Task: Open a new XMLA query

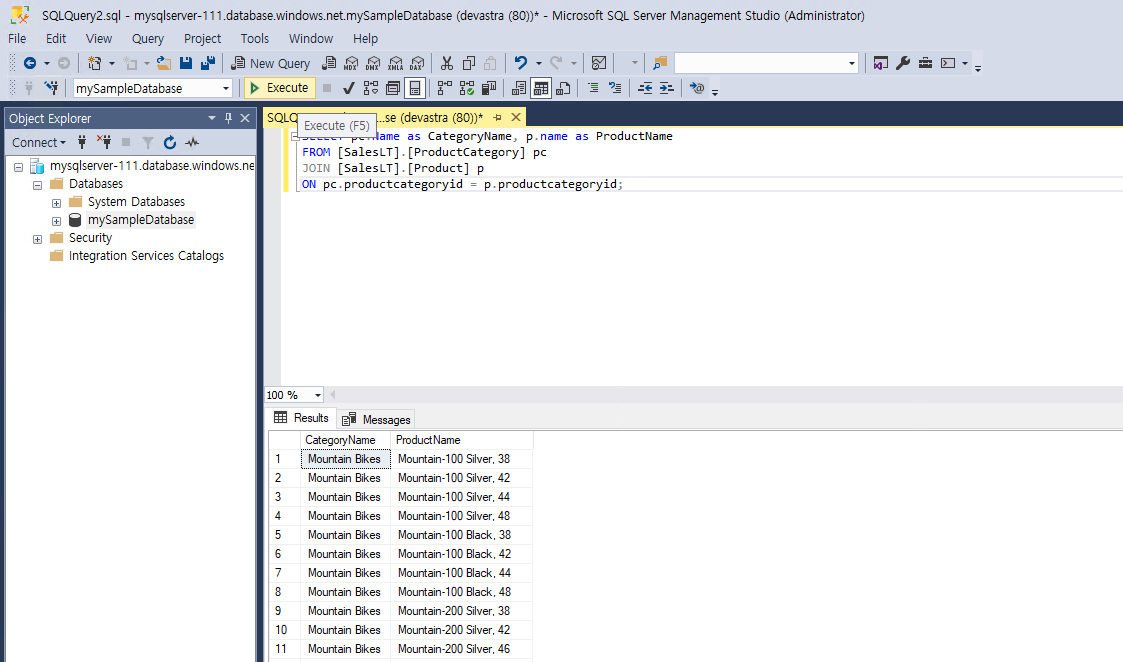Action: click(x=395, y=63)
